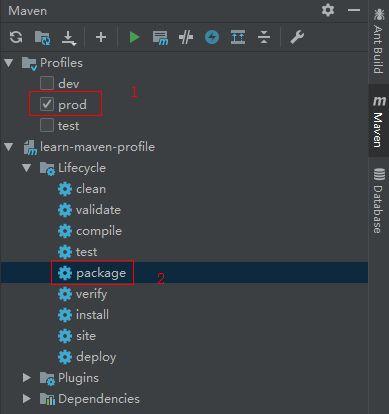Click the learn-maven-profile project icon
Screen dimensions: 389x414
coord(30,147)
